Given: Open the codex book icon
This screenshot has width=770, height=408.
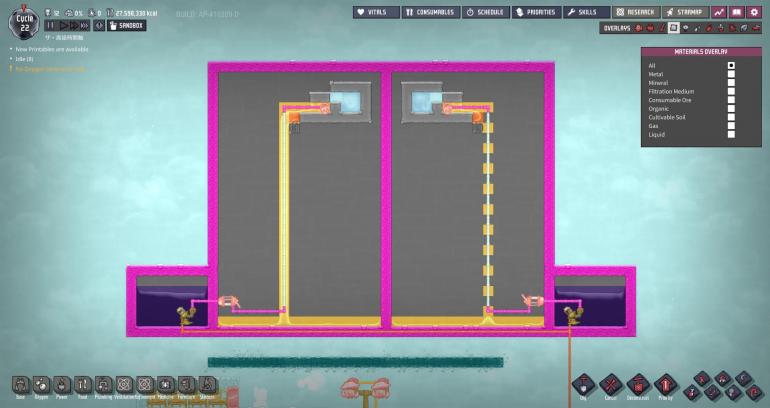Looking at the screenshot, I should coord(737,12).
